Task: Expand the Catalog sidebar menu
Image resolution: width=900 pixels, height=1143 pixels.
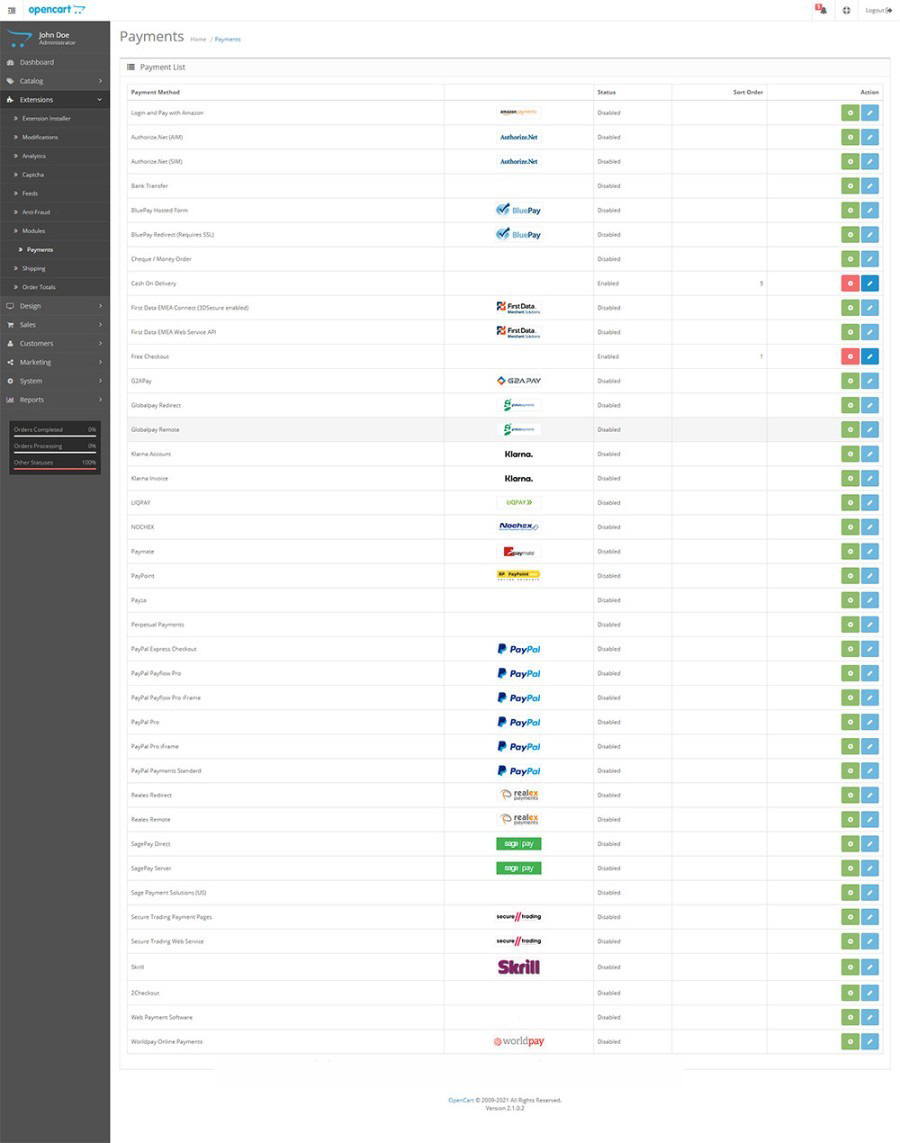Action: click(55, 81)
